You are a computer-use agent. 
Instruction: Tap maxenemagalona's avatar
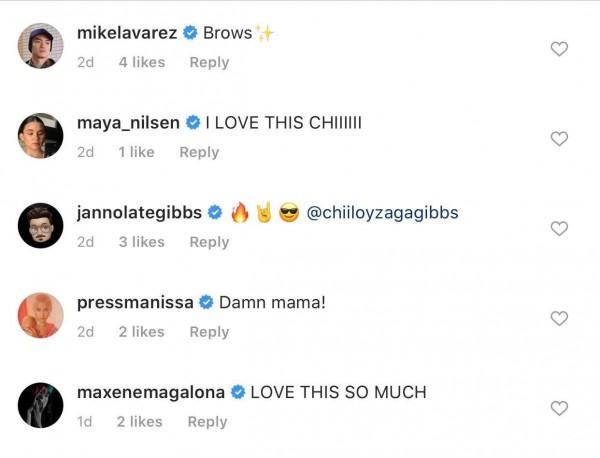click(41, 406)
